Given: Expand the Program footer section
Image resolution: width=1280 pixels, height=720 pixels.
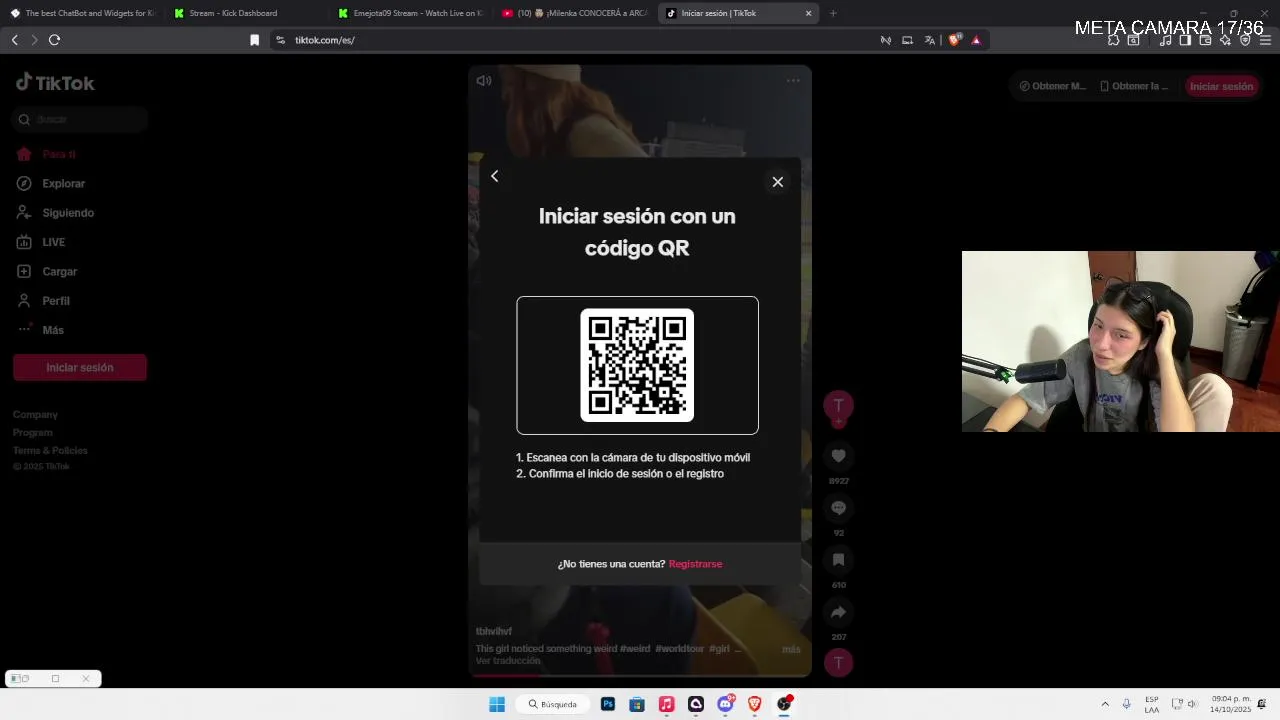Looking at the screenshot, I should [33, 432].
